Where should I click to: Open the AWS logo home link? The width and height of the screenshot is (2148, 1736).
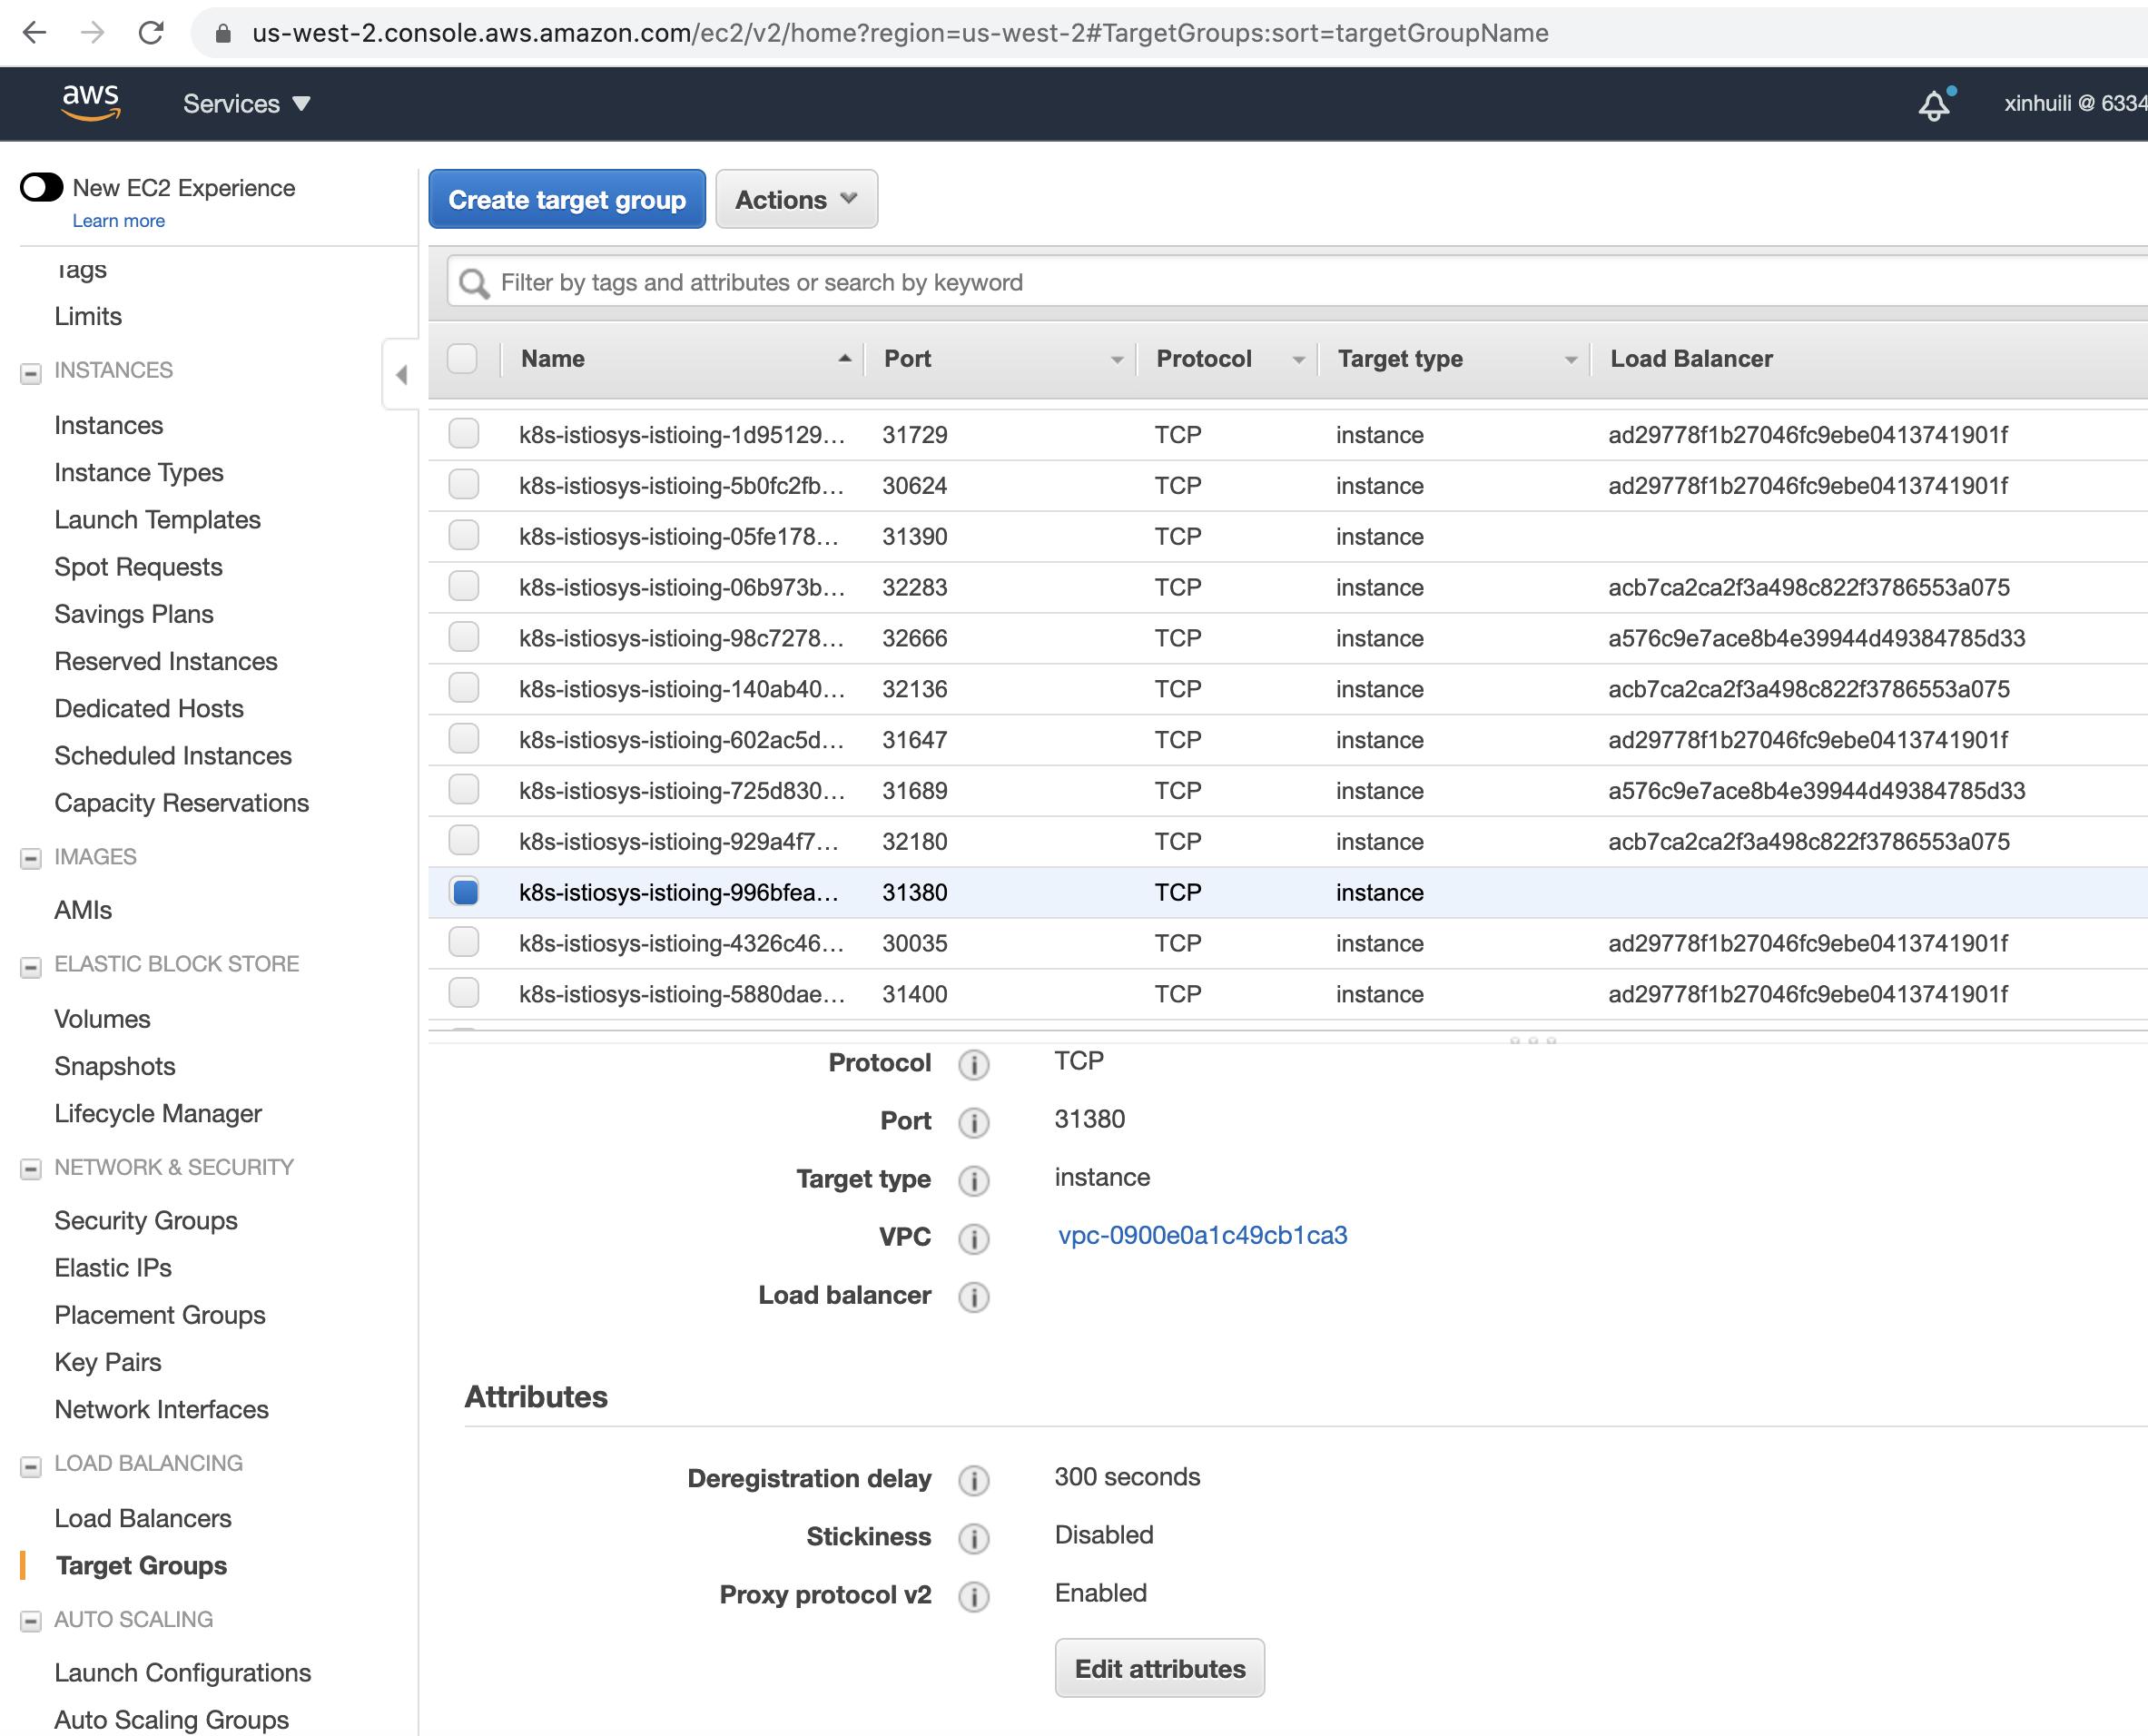91,102
